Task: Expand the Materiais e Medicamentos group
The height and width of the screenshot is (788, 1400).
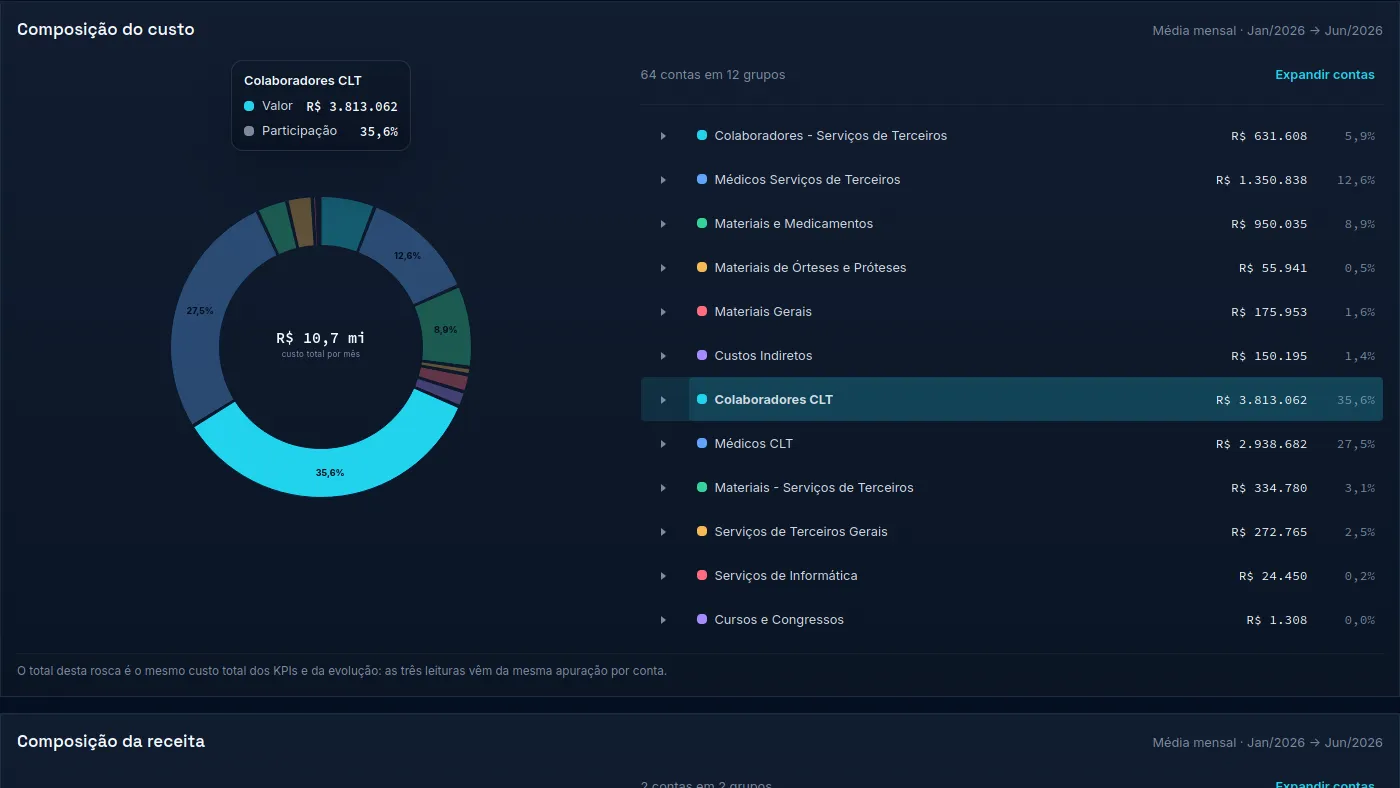Action: [663, 224]
